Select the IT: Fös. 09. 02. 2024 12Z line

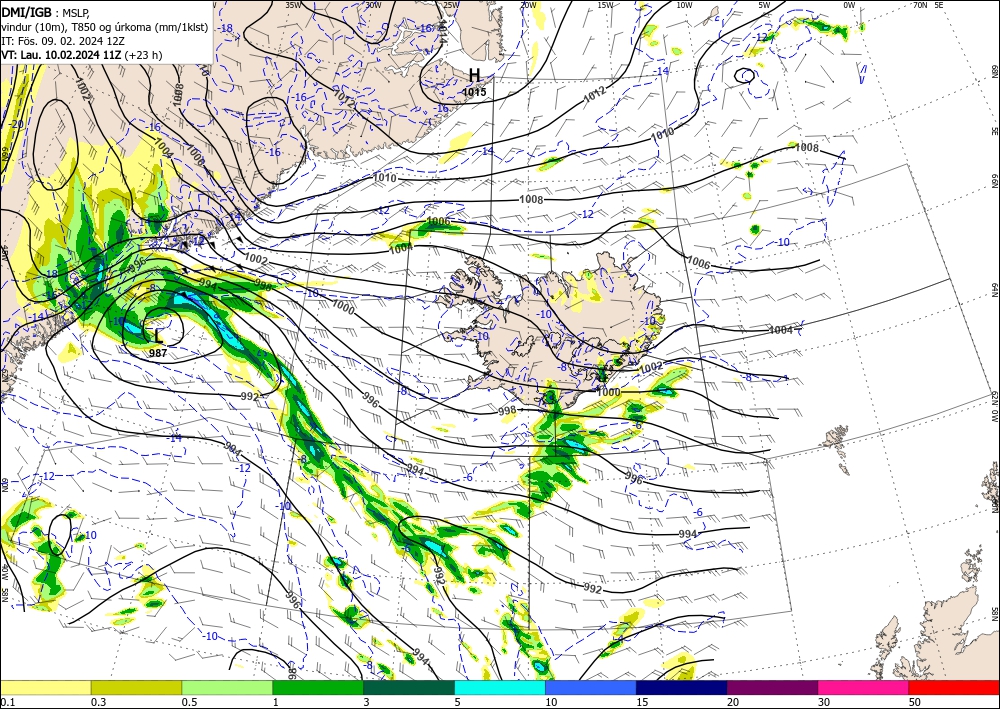tap(62, 41)
